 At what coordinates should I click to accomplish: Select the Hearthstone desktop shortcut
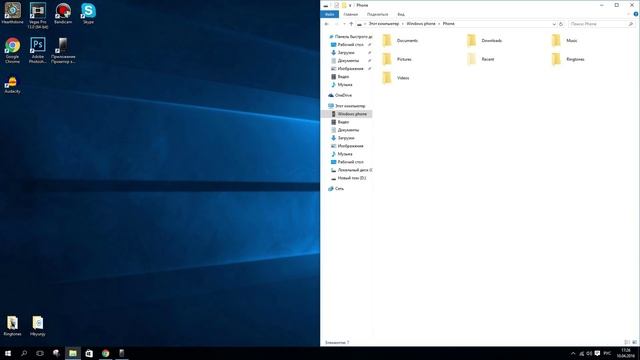coord(13,13)
